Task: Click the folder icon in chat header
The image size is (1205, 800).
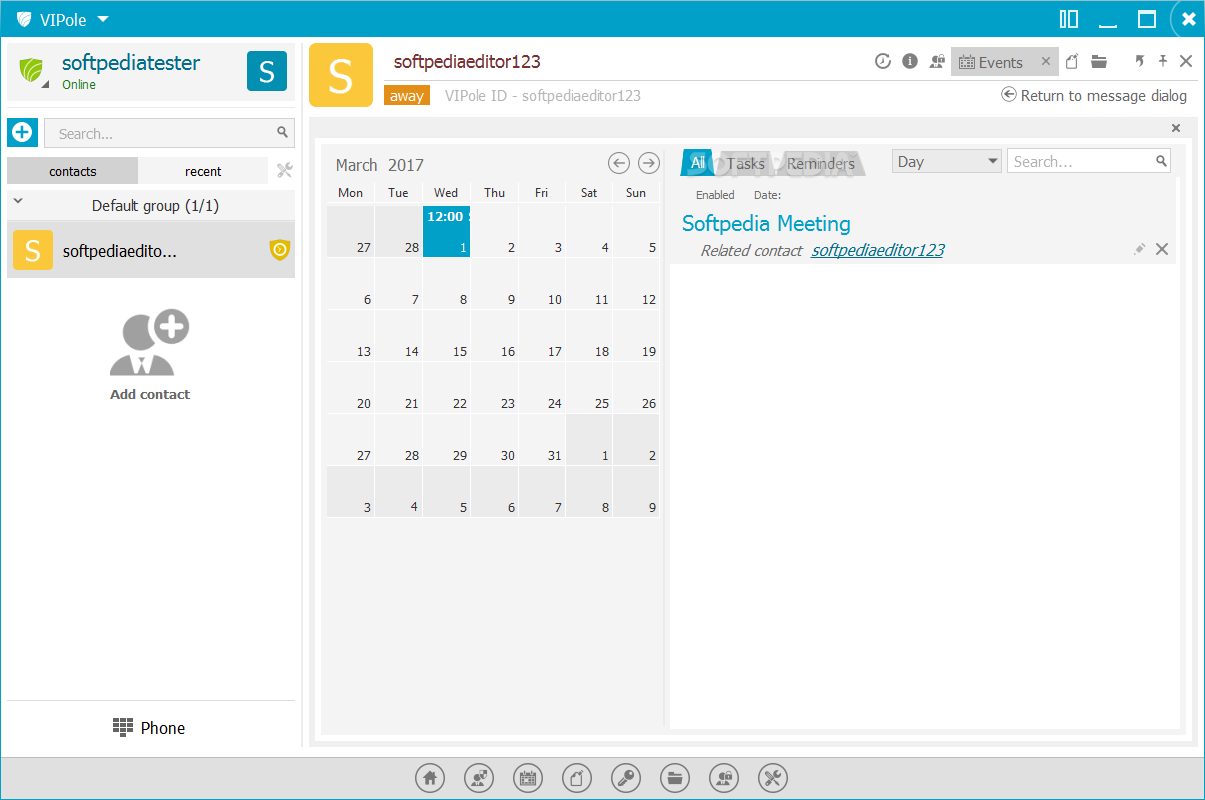Action: point(1099,61)
